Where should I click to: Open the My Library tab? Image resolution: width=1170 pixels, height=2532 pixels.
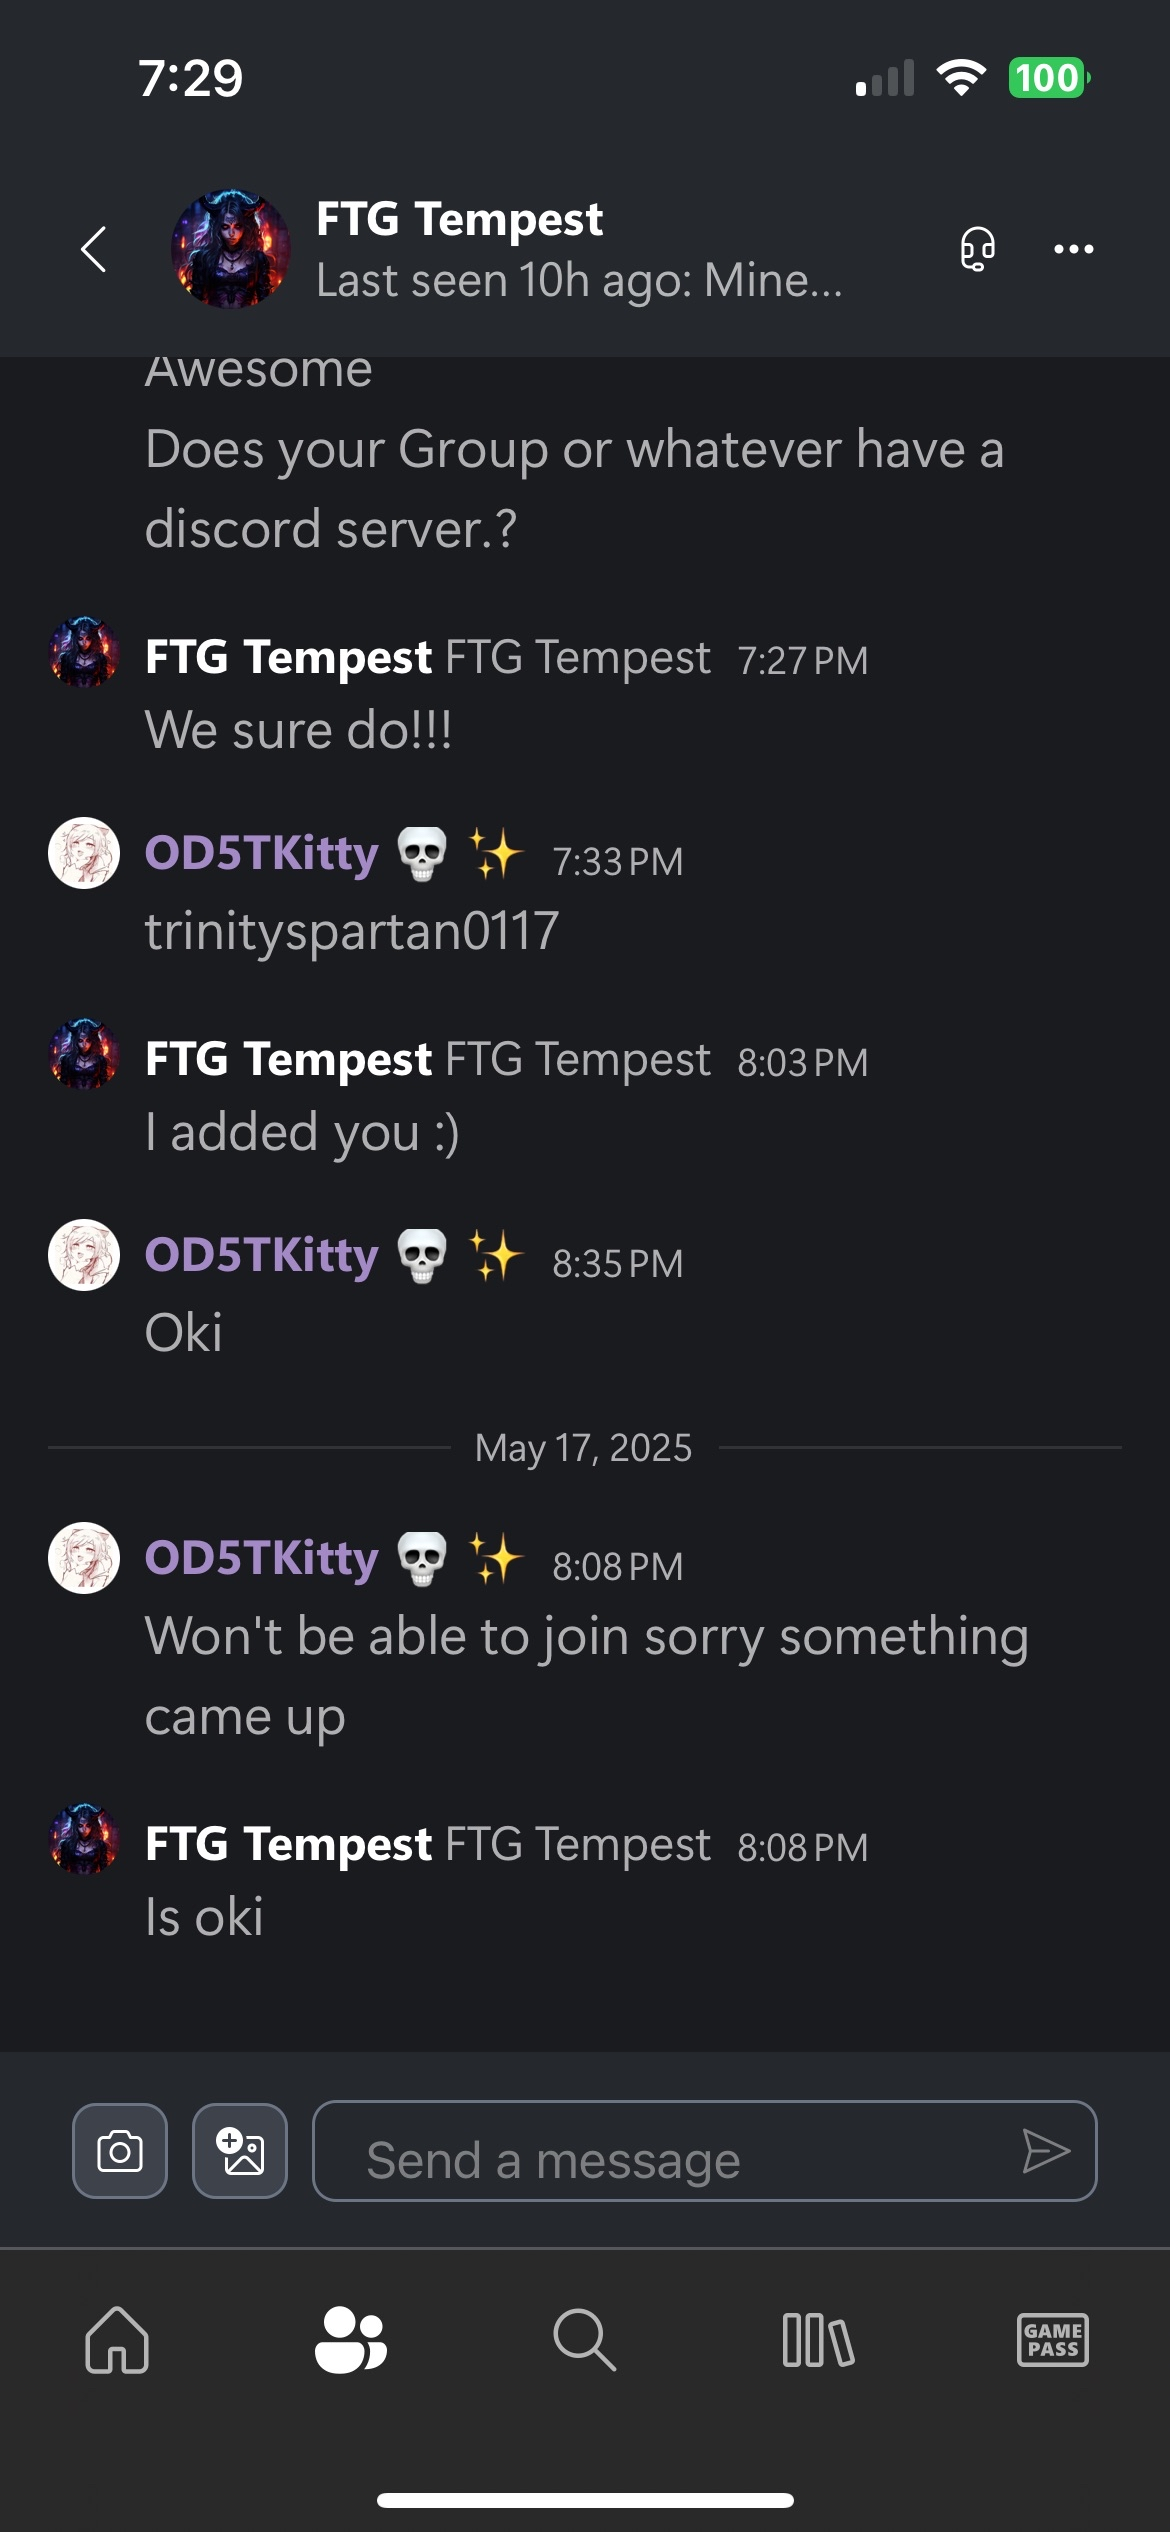pyautogui.click(x=818, y=2340)
